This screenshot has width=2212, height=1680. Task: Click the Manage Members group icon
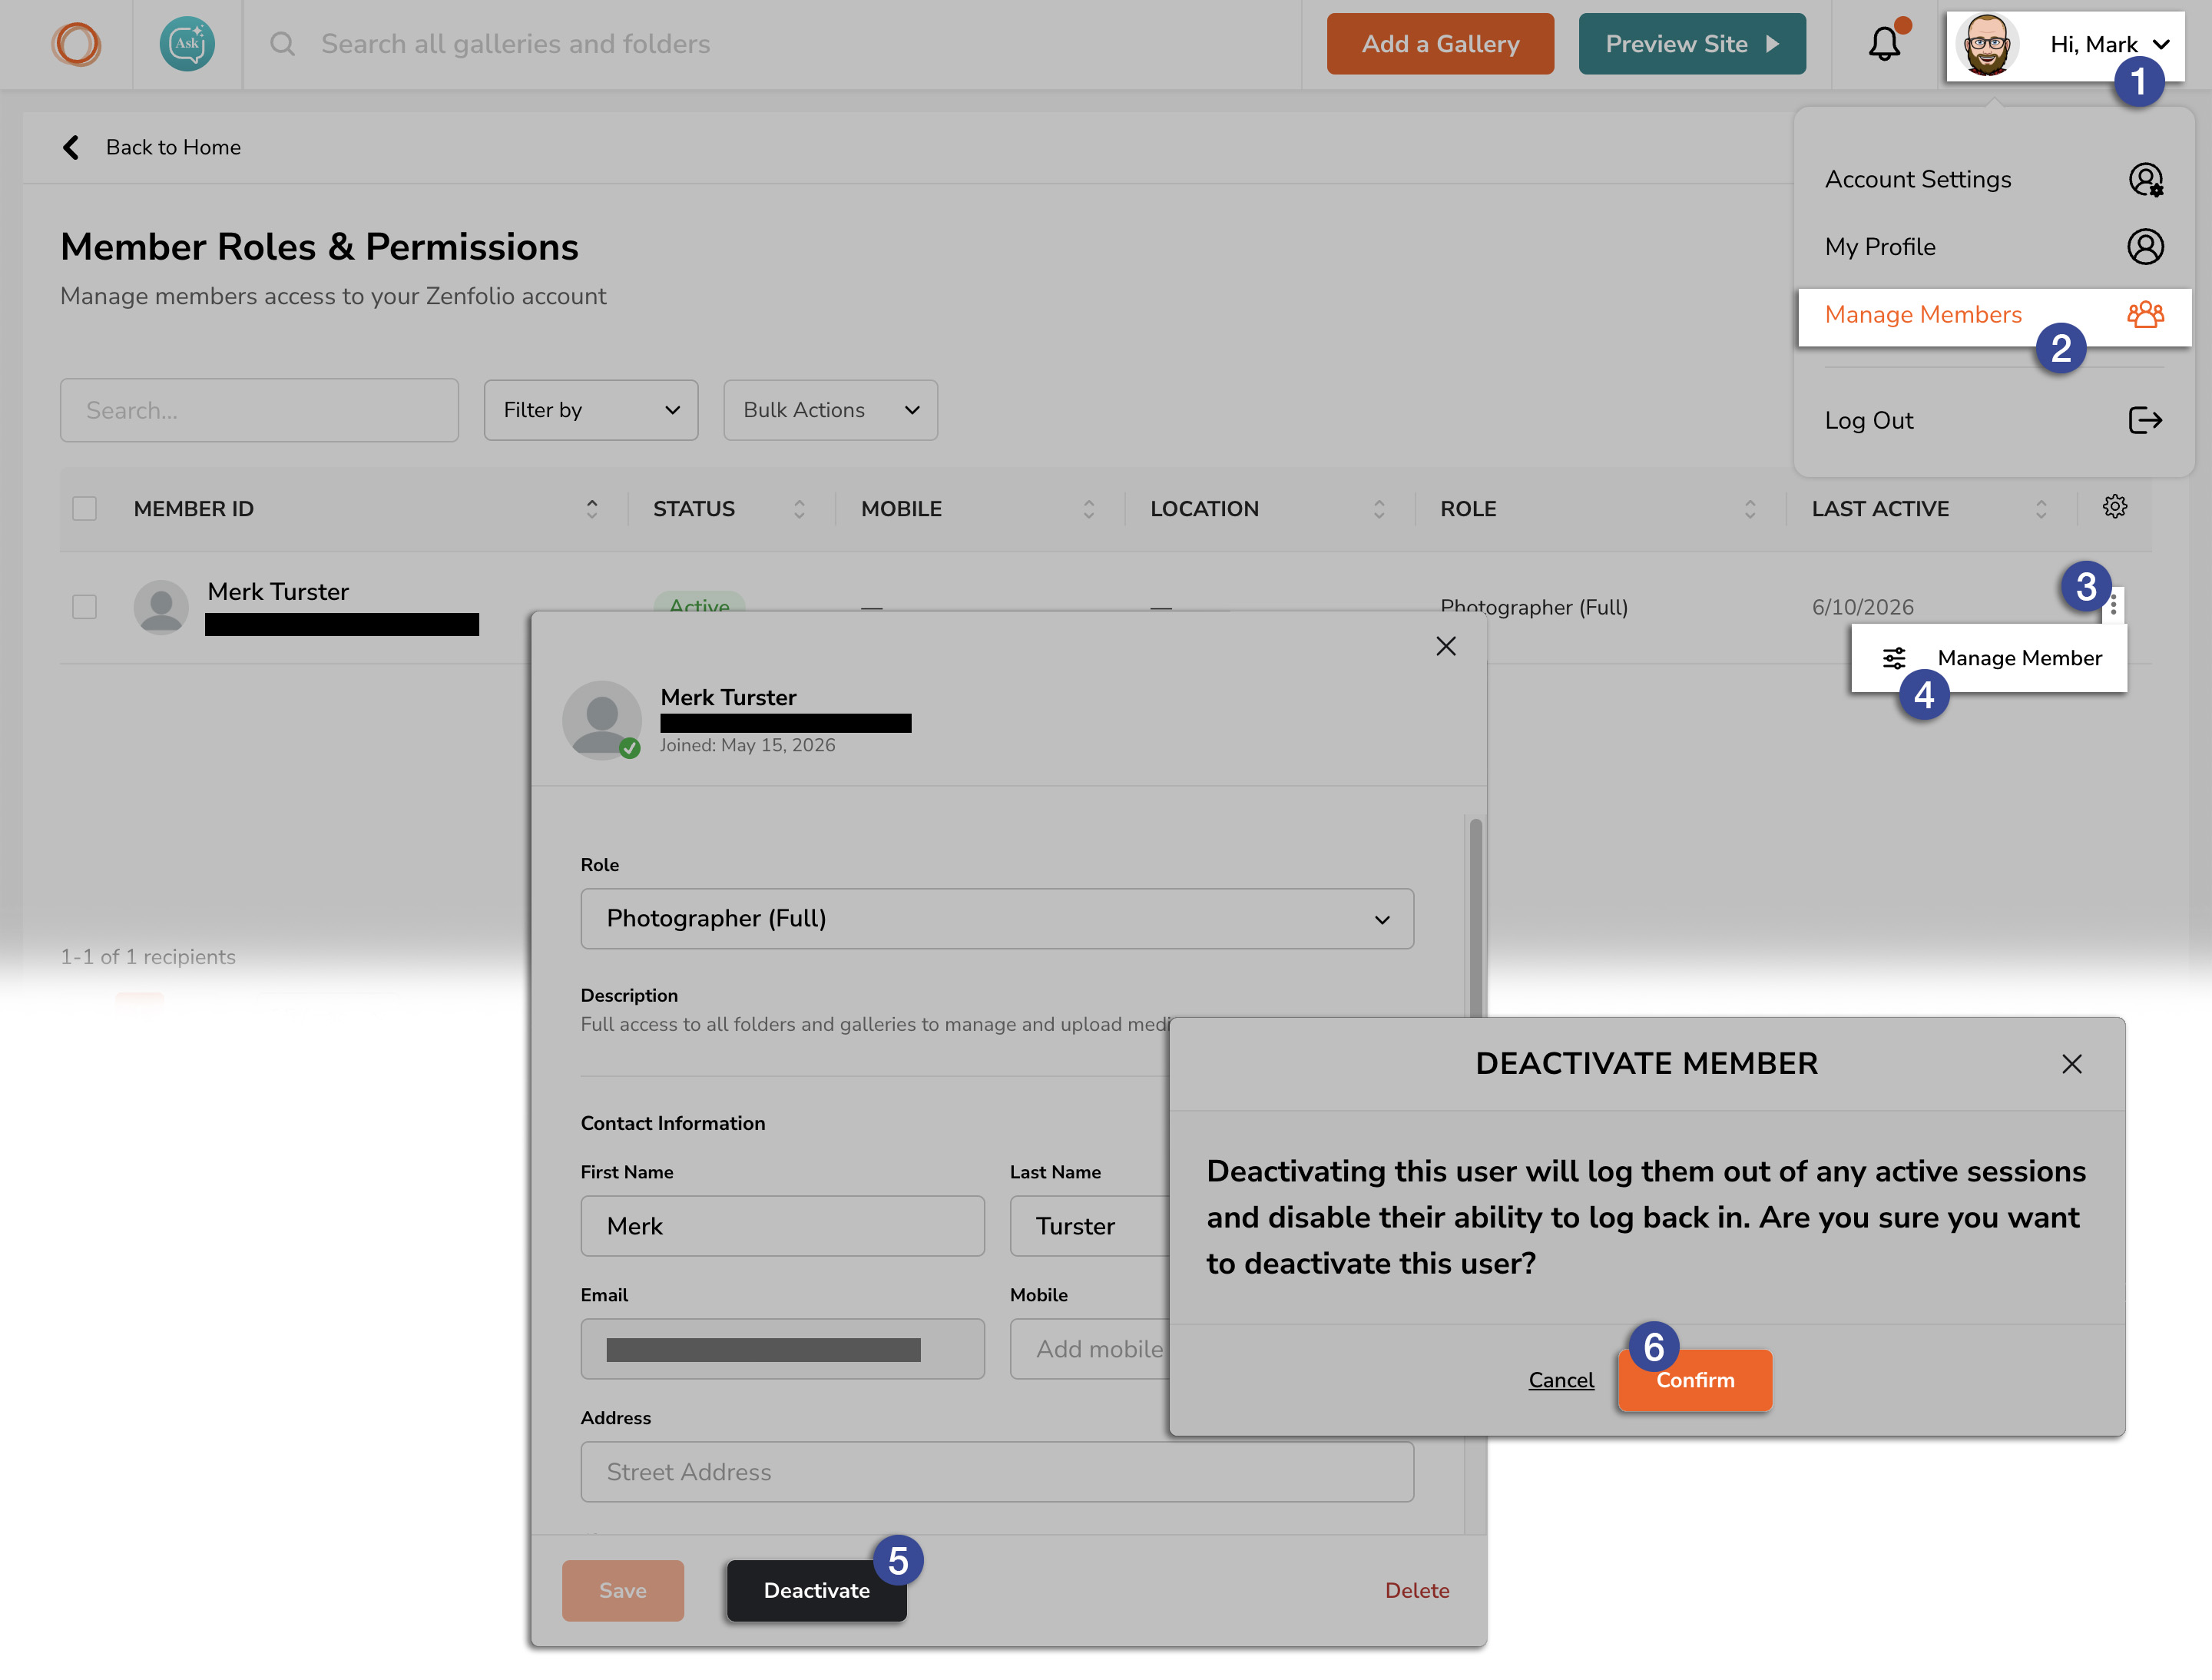2145,315
